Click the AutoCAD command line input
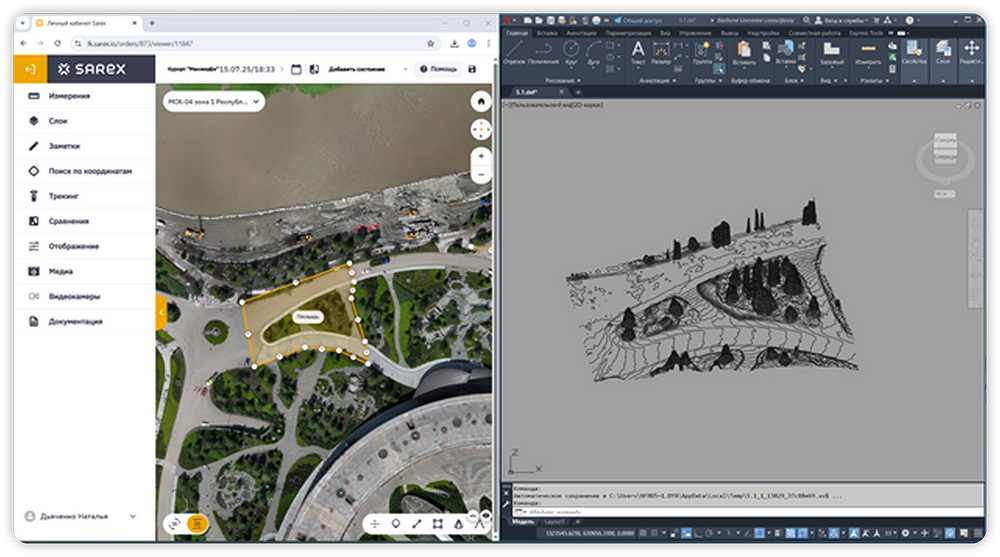 (x=746, y=512)
